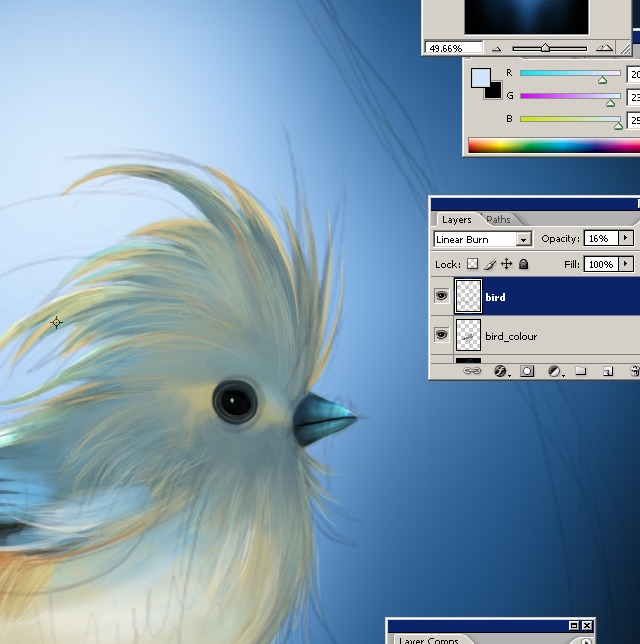Open the Fill slider arrow
The image size is (640, 644).
pyautogui.click(x=626, y=264)
